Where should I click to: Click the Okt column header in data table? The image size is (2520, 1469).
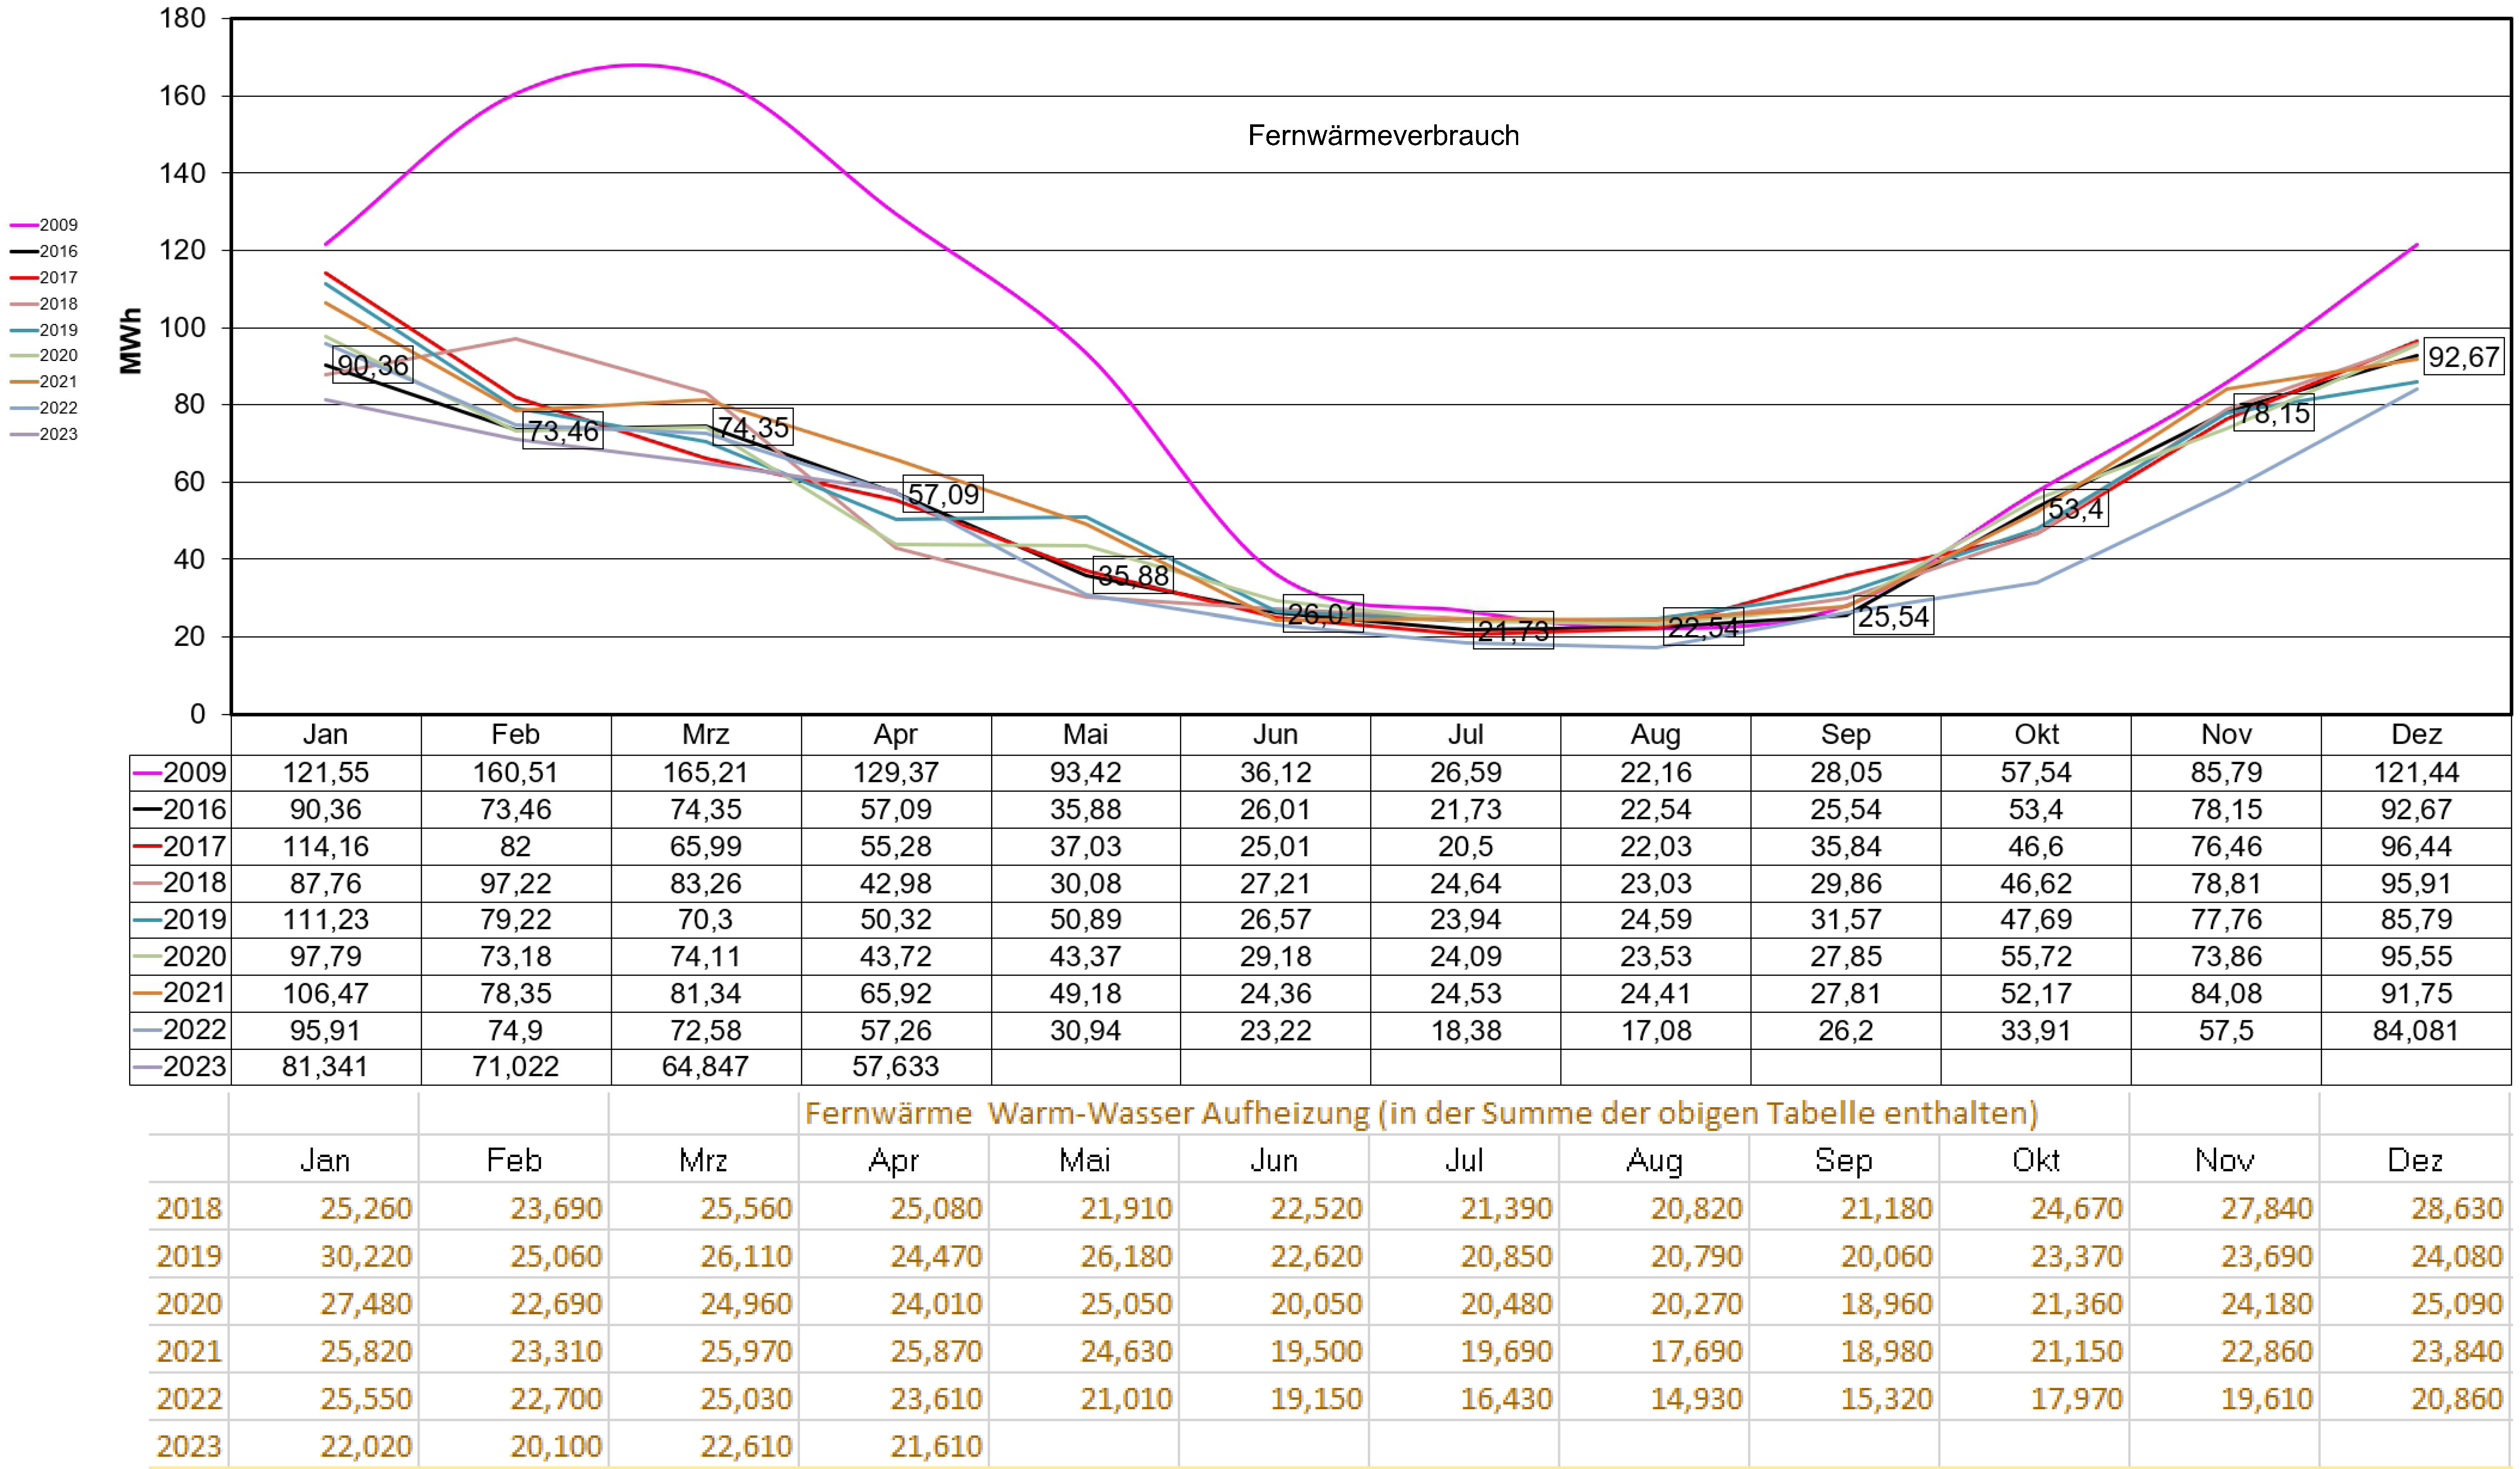coord(2036,735)
